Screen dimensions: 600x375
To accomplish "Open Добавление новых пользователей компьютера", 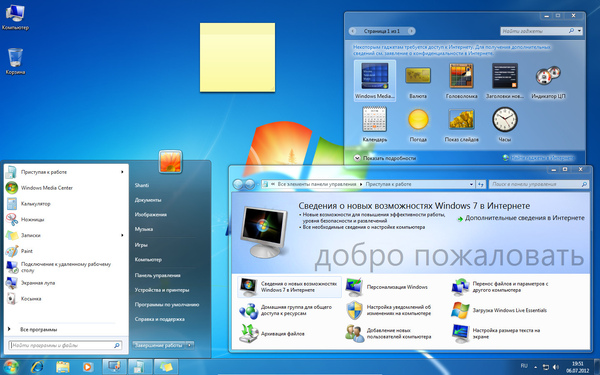I will [x=388, y=333].
